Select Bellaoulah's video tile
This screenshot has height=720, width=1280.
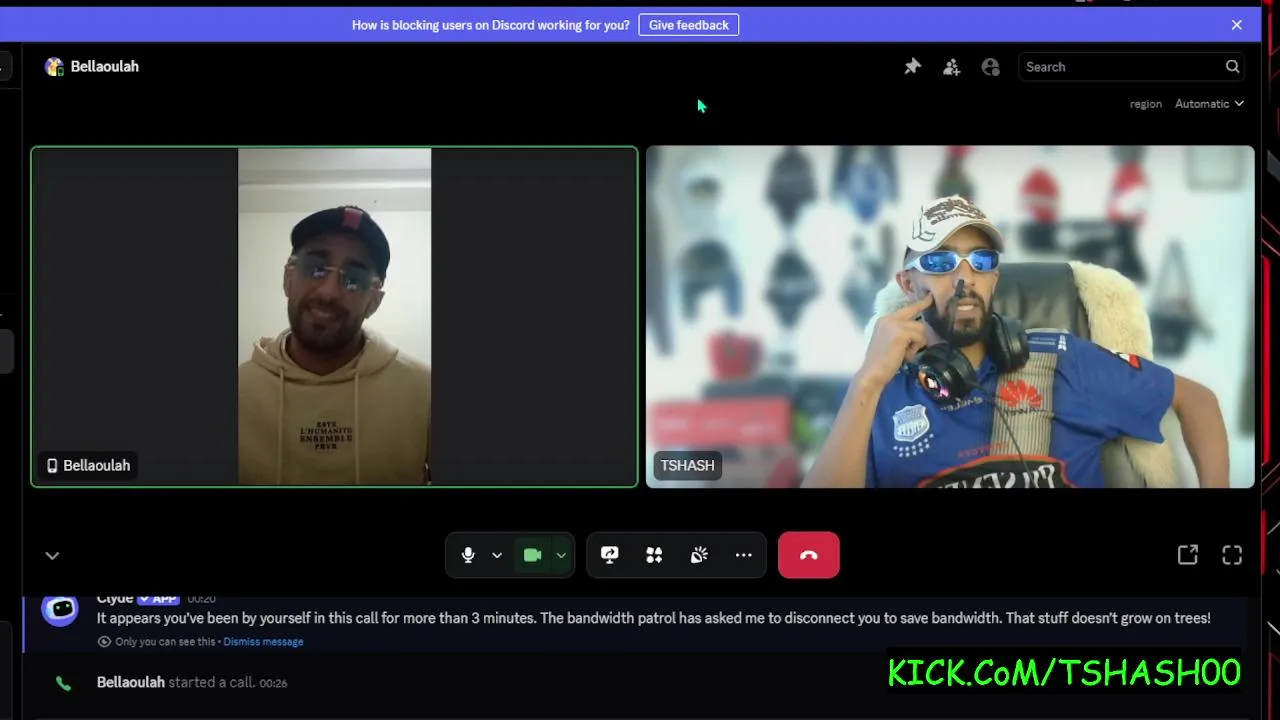coord(334,317)
